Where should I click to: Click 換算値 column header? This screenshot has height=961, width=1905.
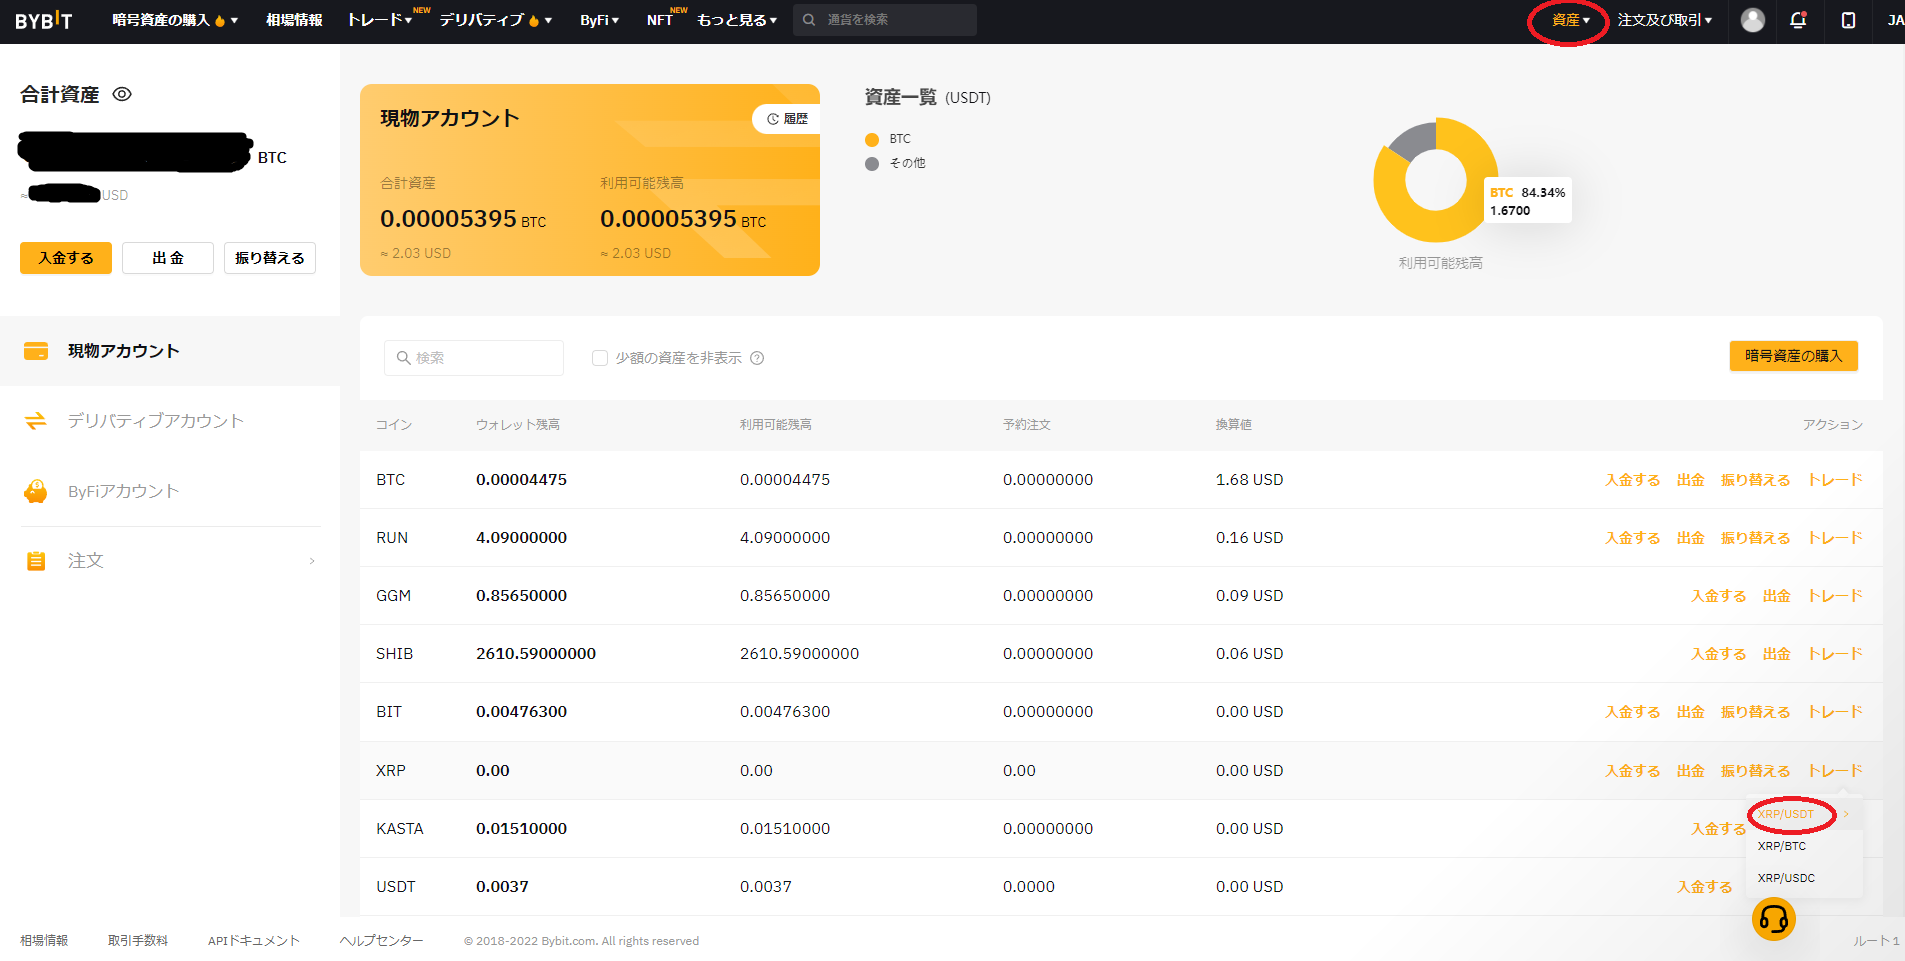[1234, 425]
